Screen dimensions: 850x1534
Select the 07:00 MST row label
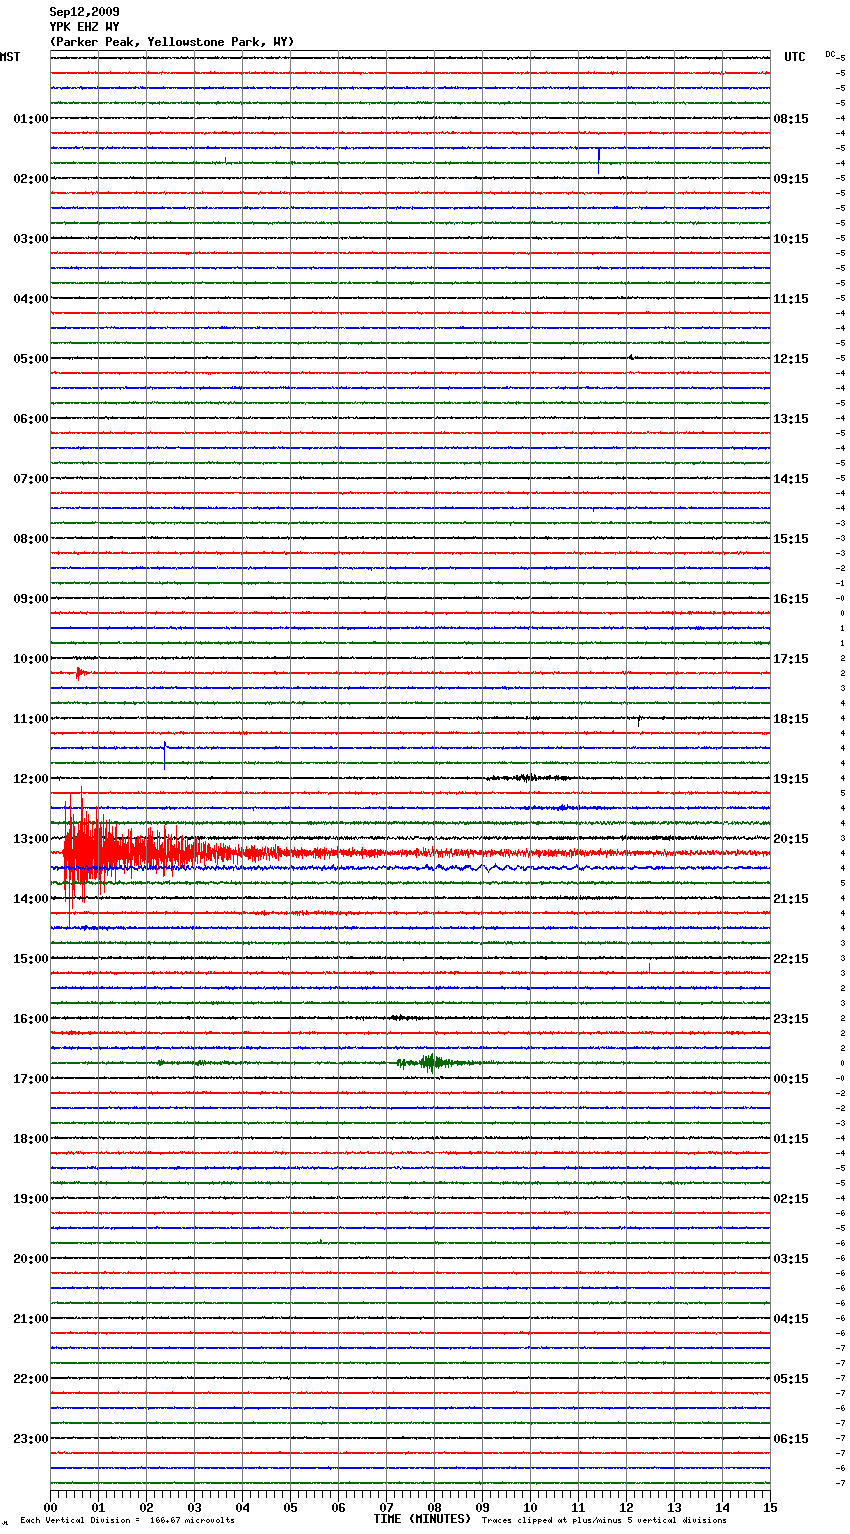tap(30, 479)
